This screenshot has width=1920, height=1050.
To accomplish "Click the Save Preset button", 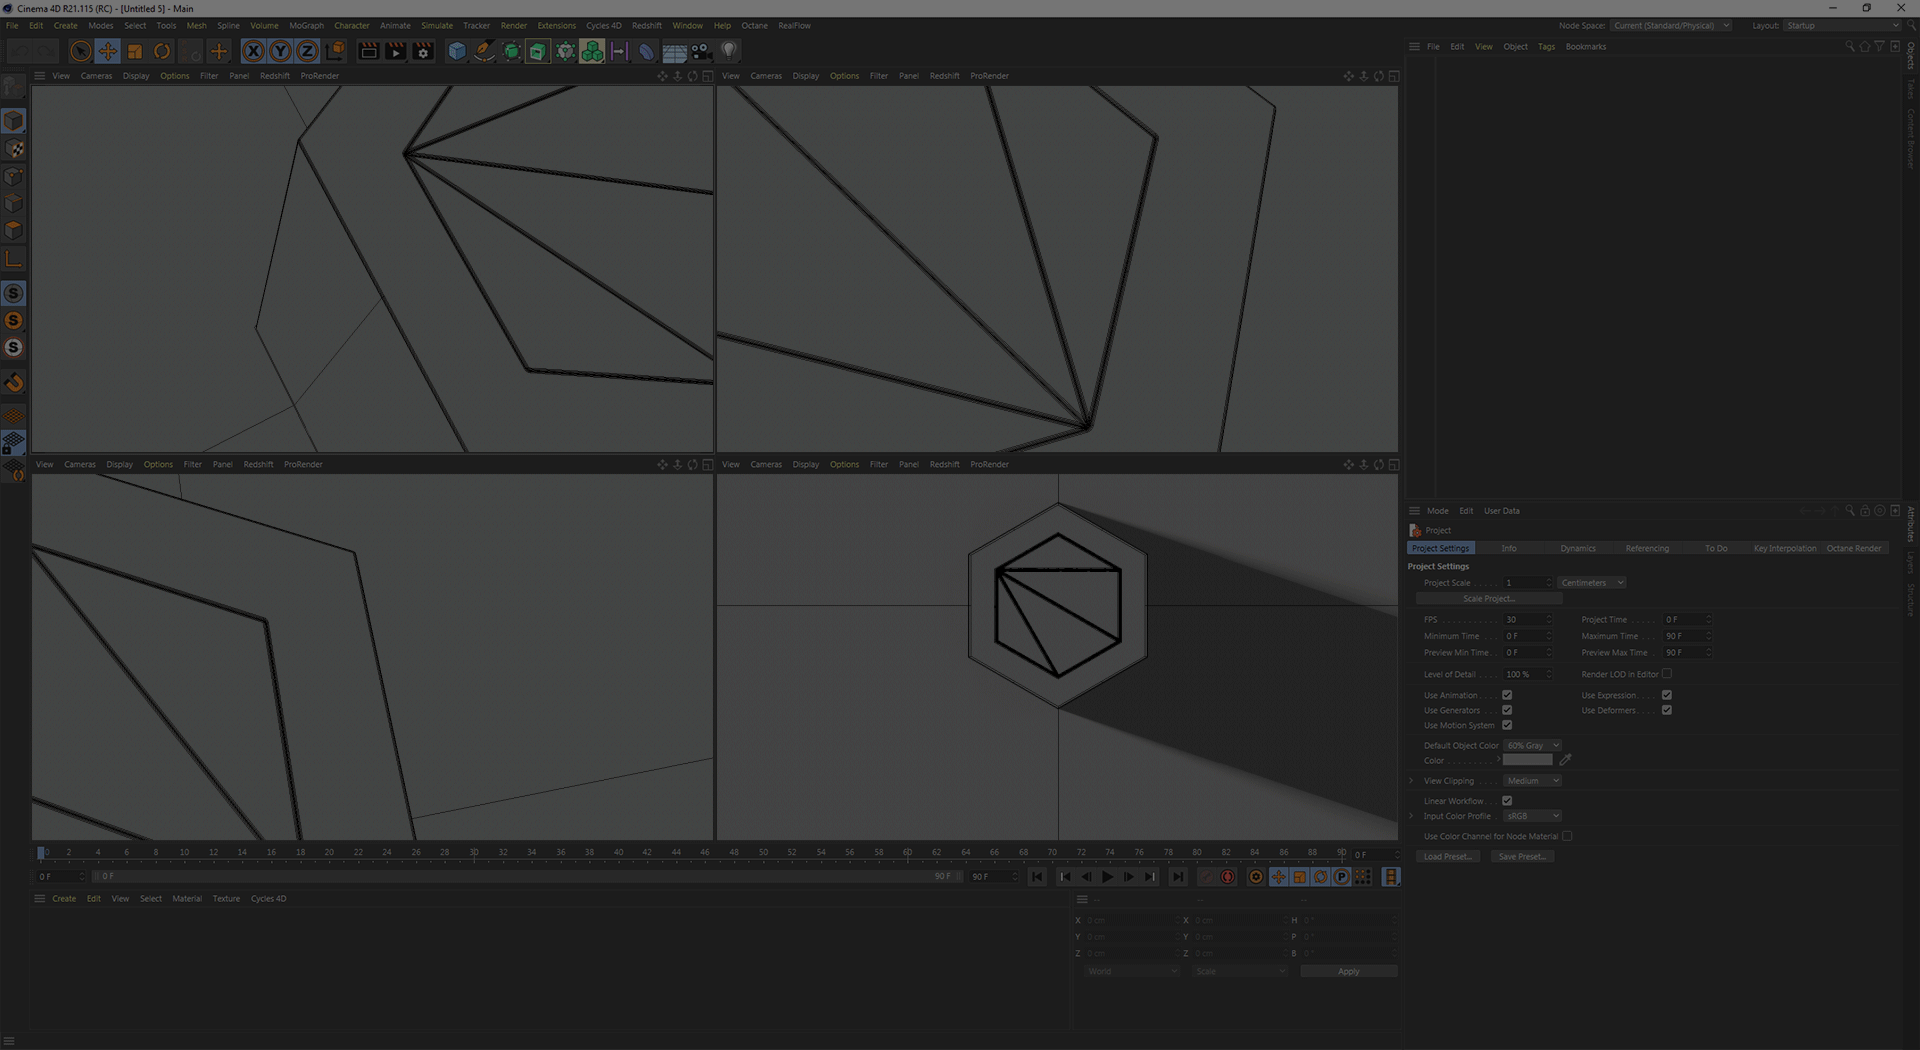I will coord(1521,857).
